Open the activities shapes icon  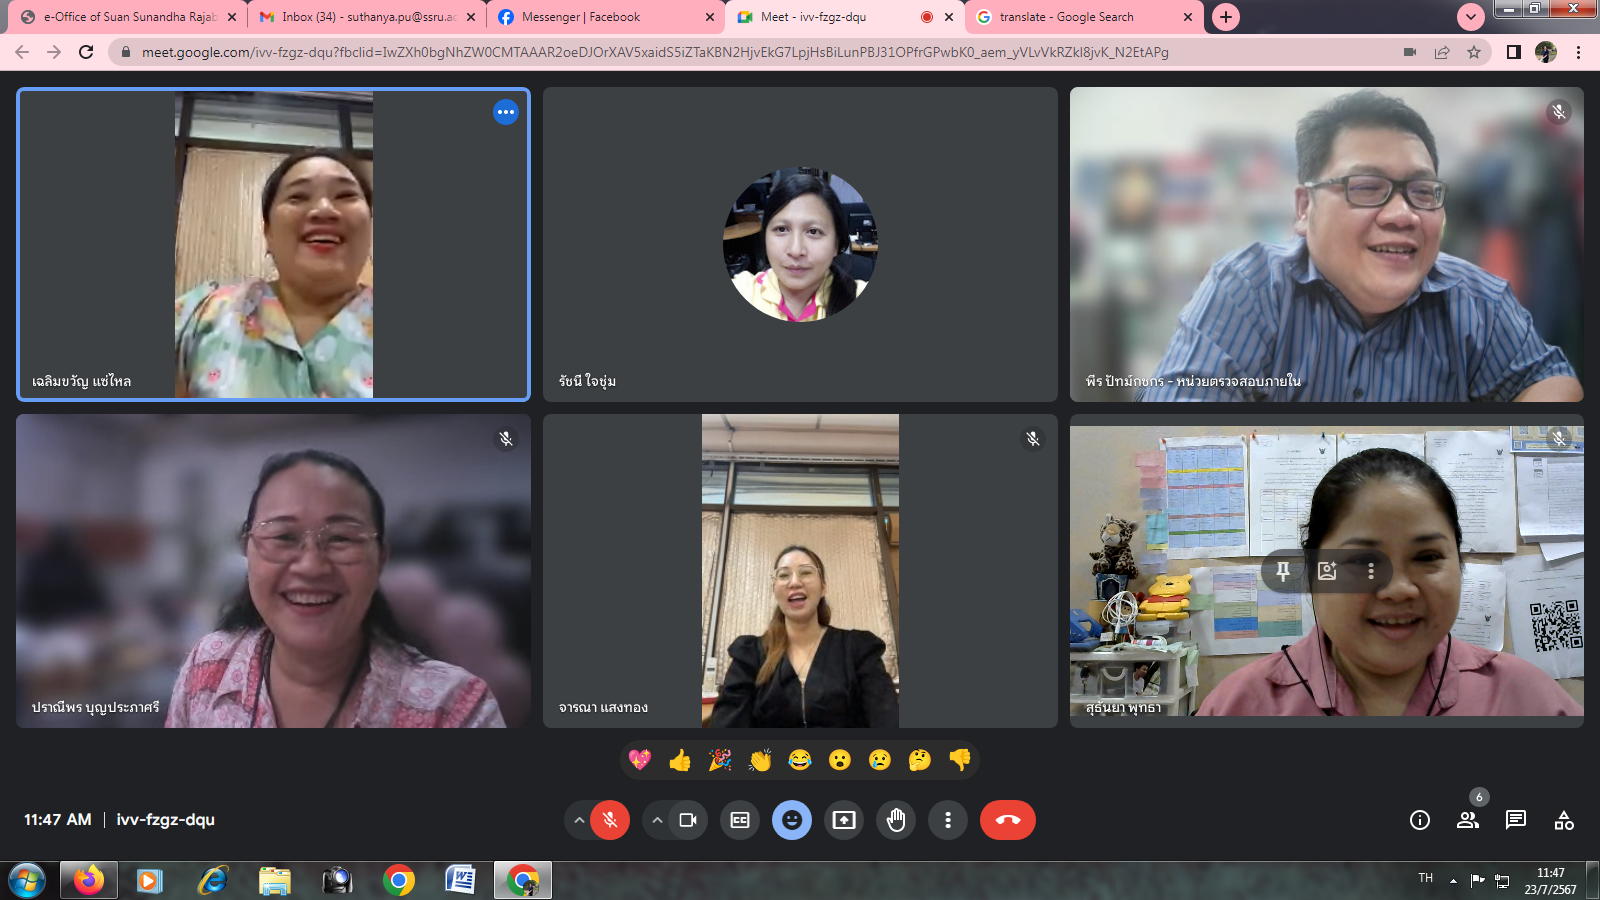(x=1564, y=820)
